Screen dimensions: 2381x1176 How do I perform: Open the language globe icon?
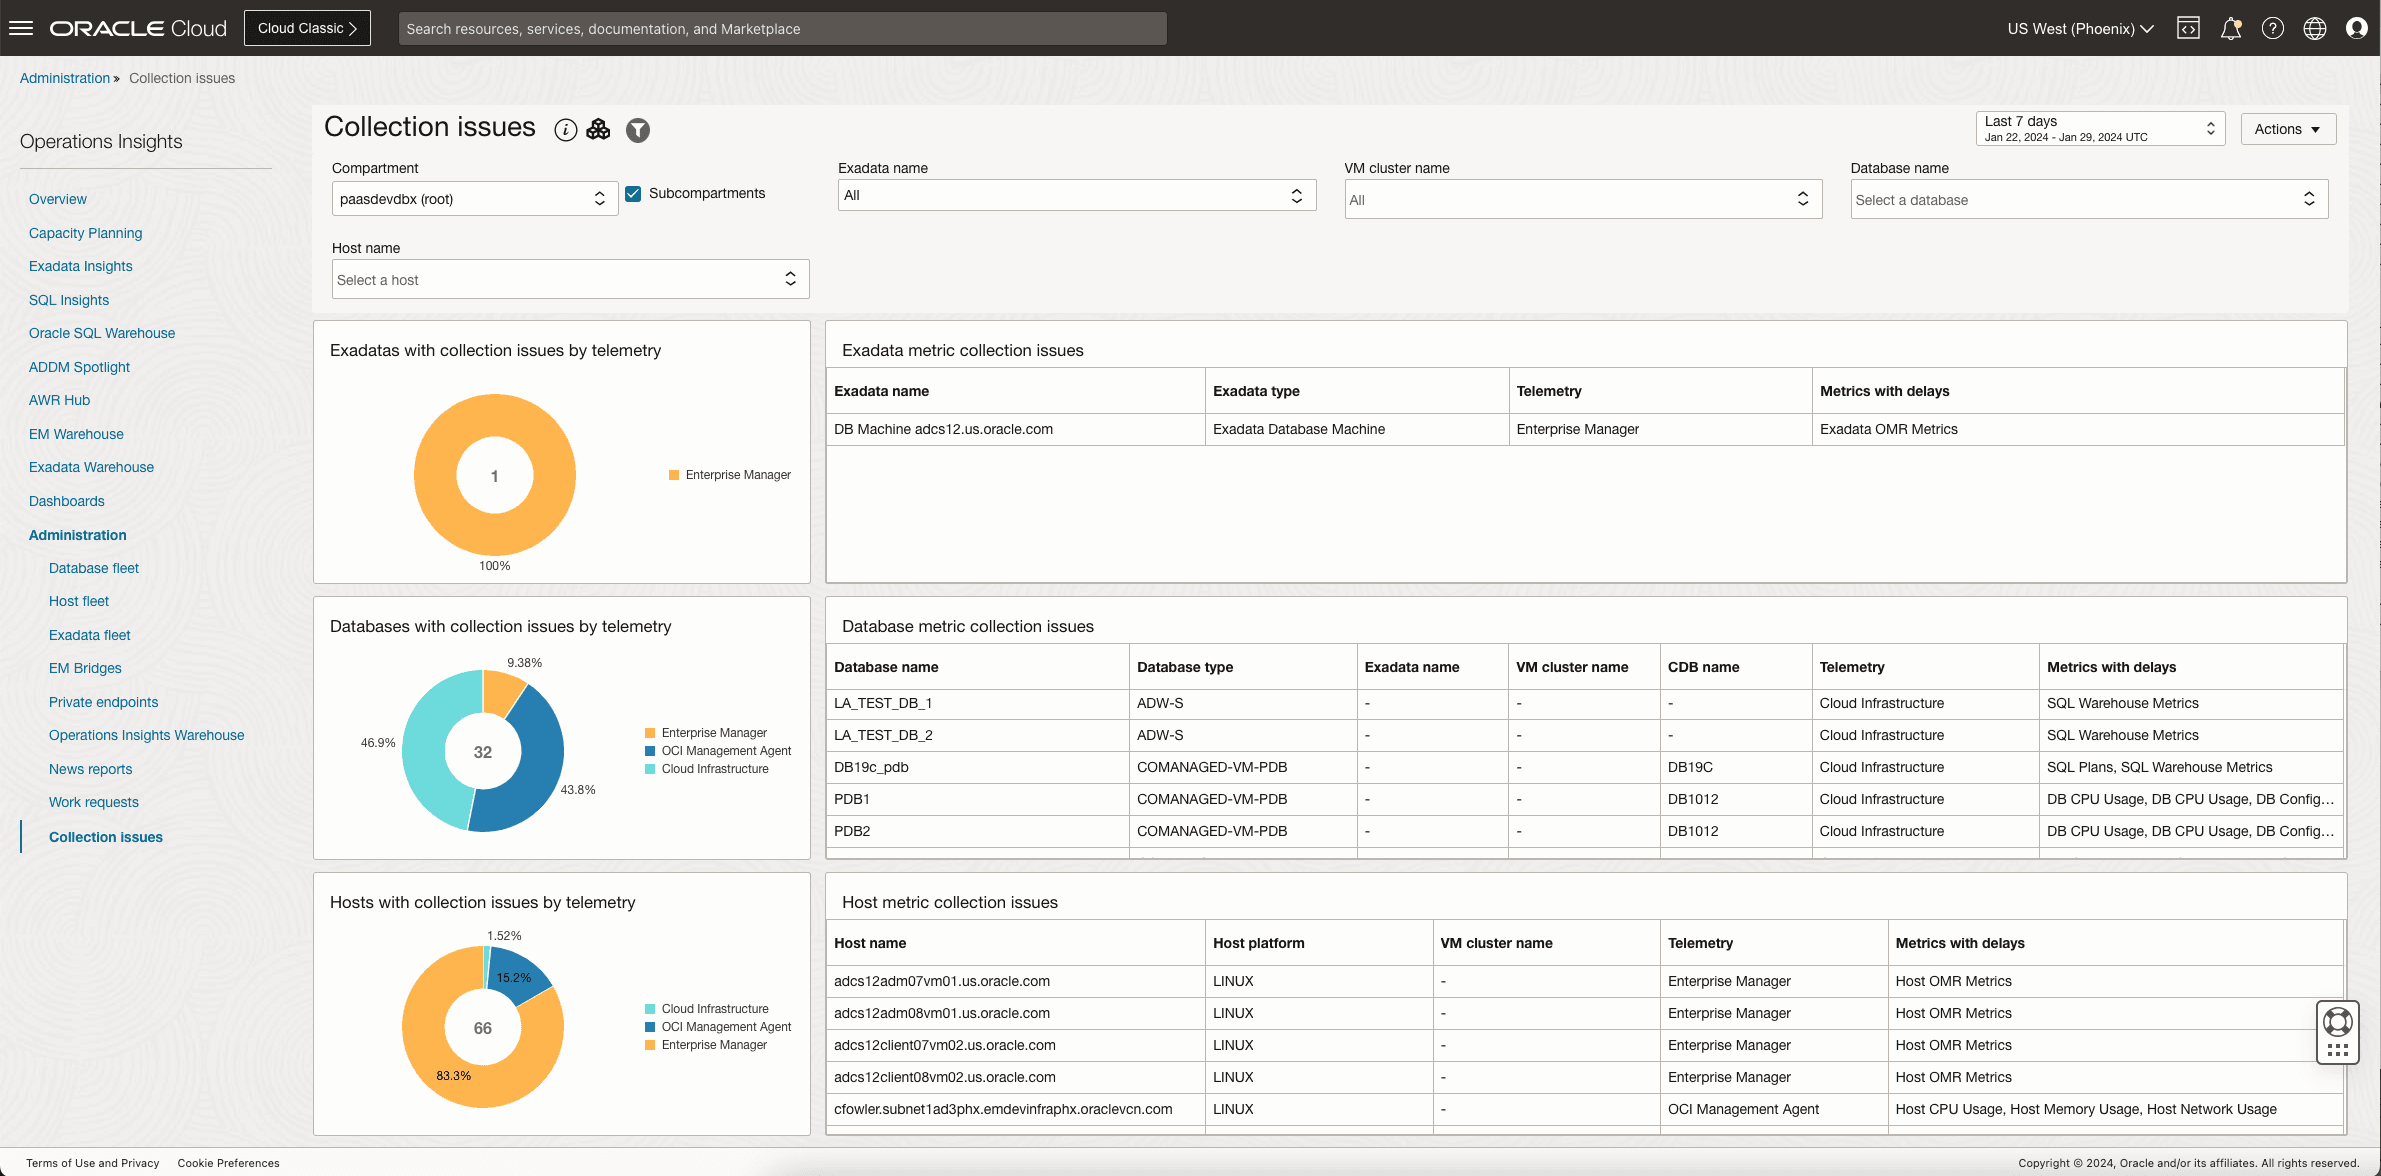coord(2315,28)
